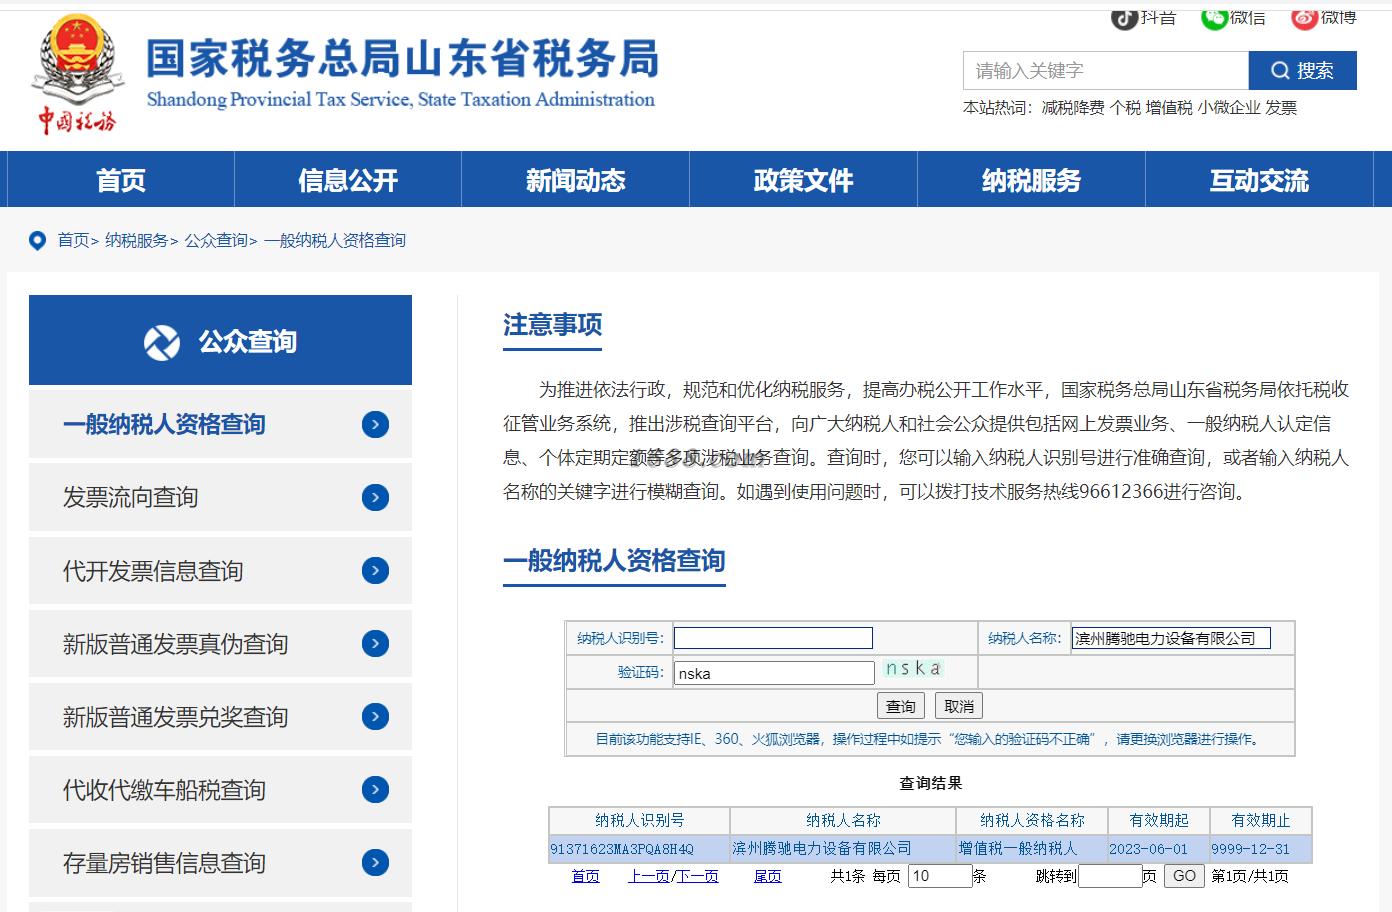
Task: Click the arrow icon beside 代收代缴车船税查询
Action: (375, 790)
